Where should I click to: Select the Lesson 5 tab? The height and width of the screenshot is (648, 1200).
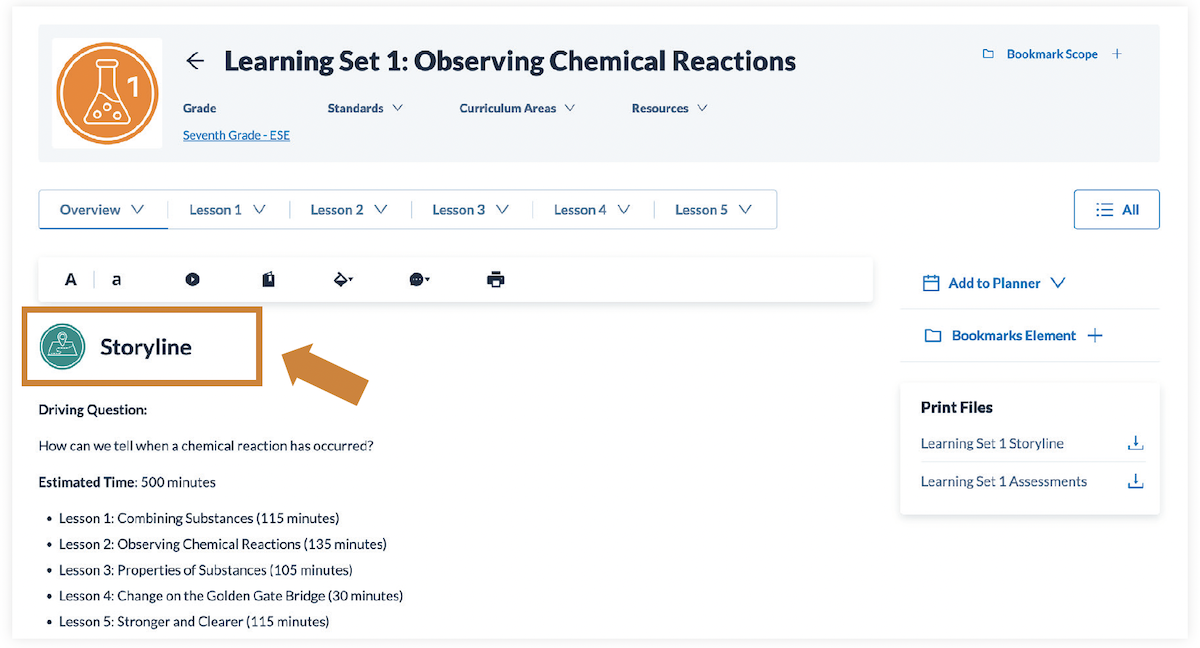[713, 210]
